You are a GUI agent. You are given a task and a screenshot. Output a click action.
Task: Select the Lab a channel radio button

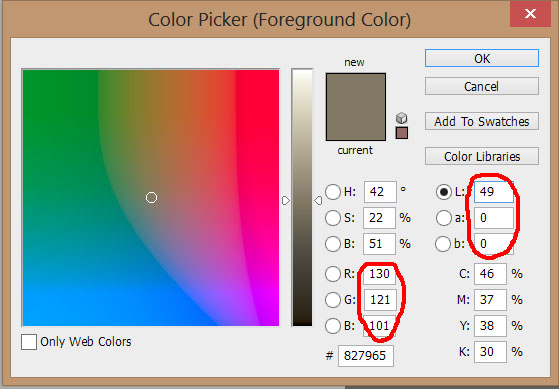coord(443,218)
